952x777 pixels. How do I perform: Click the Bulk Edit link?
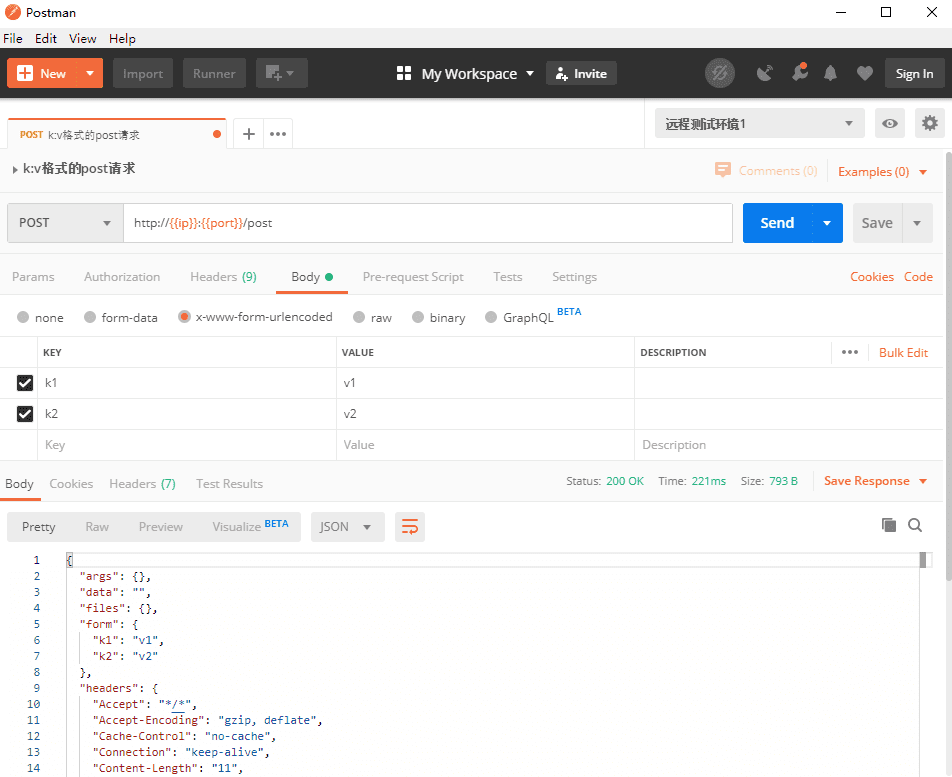tap(903, 353)
